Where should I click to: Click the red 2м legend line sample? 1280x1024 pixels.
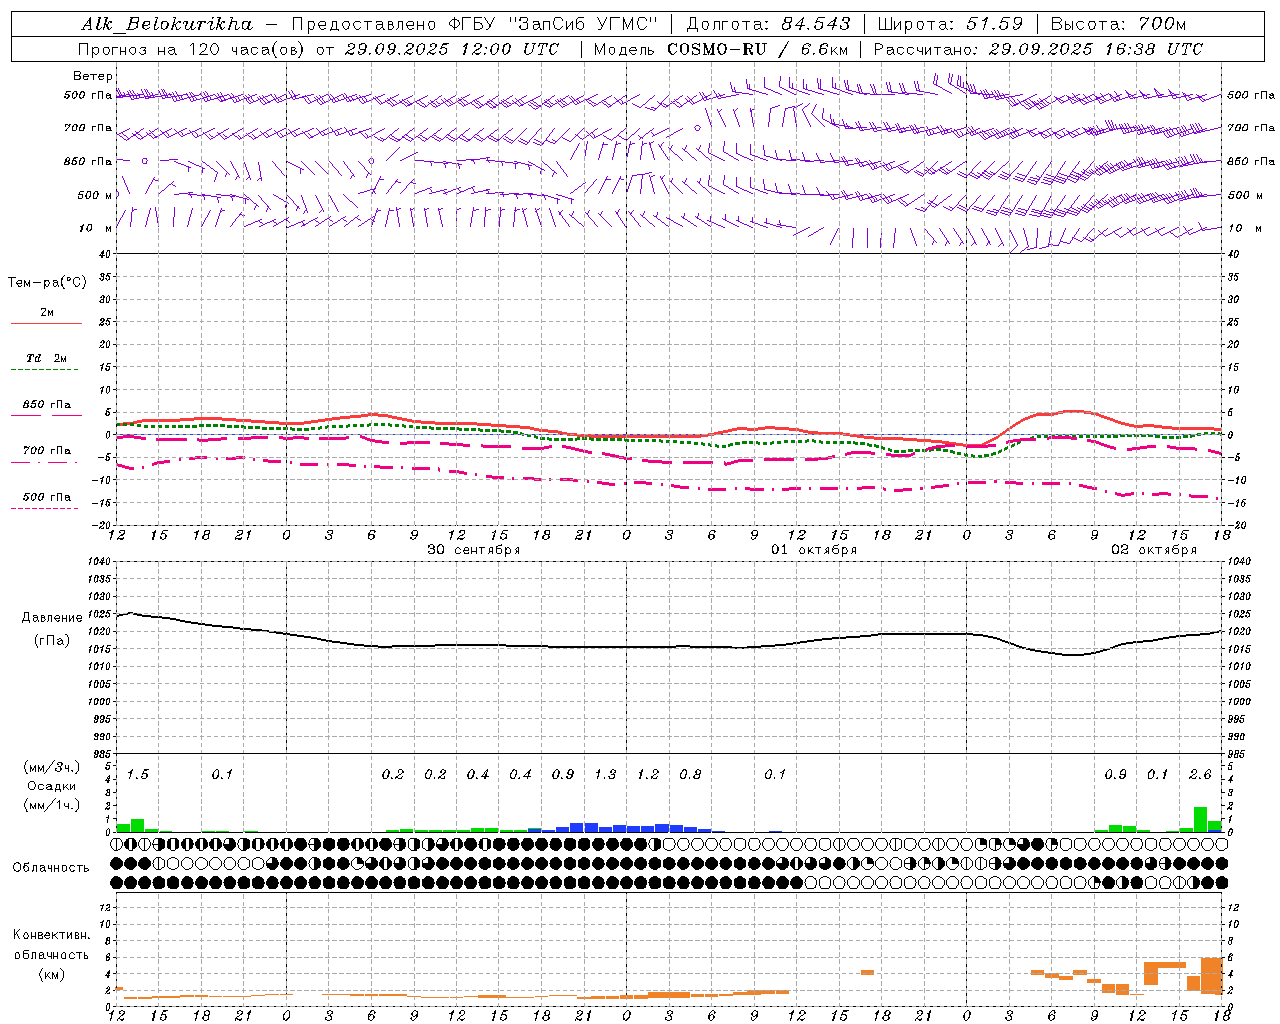coord(46,324)
